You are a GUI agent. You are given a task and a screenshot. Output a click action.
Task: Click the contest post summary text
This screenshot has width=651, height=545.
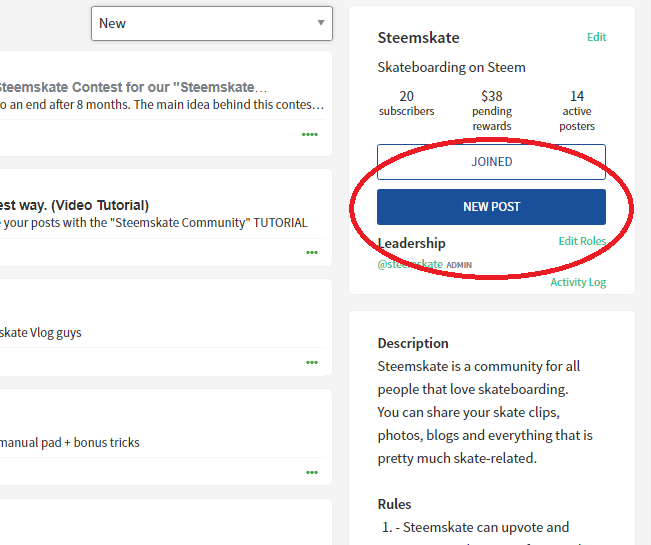coord(162,105)
